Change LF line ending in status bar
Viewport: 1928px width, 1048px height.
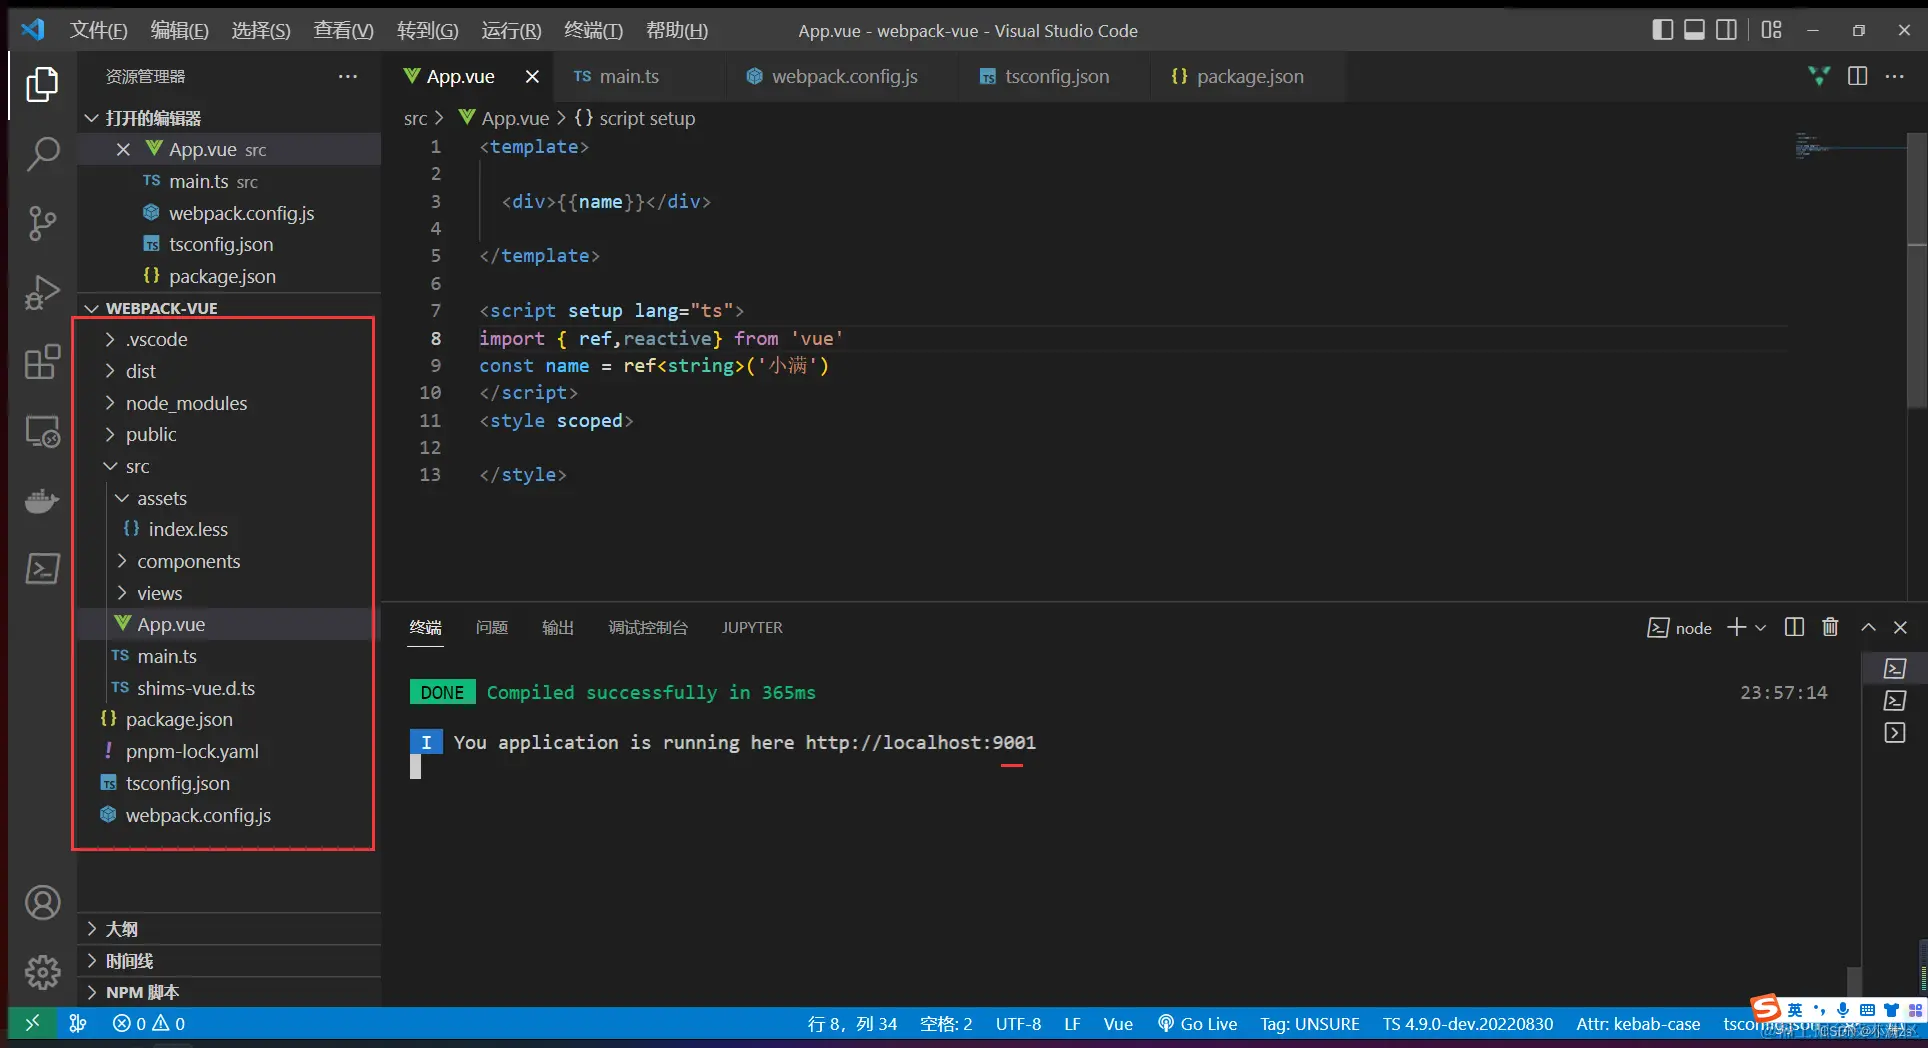tap(1072, 1023)
